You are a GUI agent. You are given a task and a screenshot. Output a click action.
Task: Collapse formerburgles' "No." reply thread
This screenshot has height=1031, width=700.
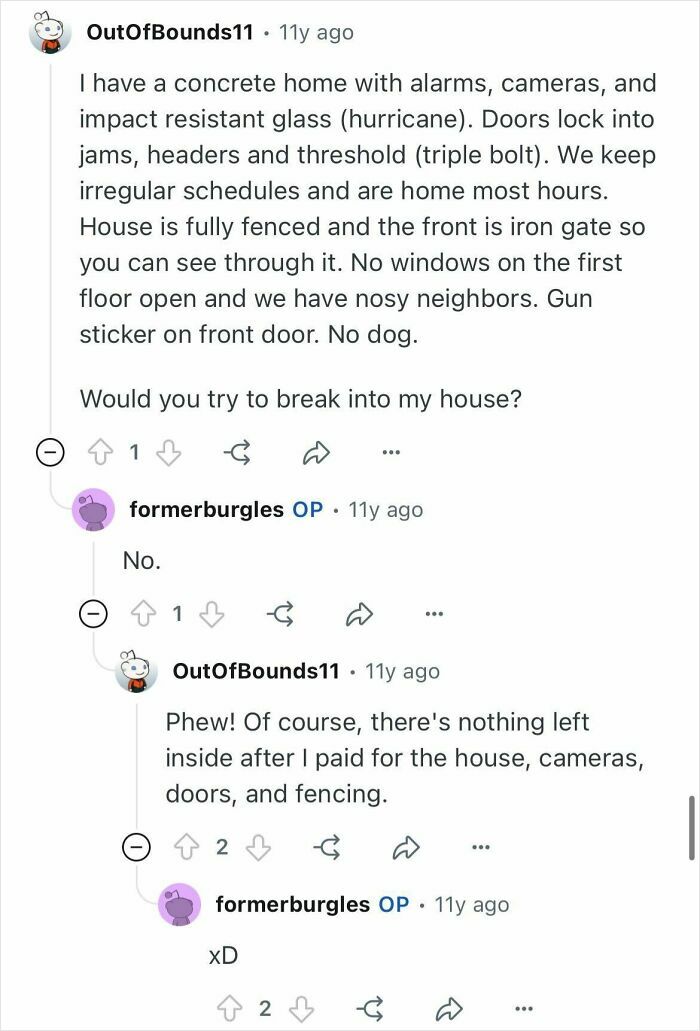click(92, 614)
